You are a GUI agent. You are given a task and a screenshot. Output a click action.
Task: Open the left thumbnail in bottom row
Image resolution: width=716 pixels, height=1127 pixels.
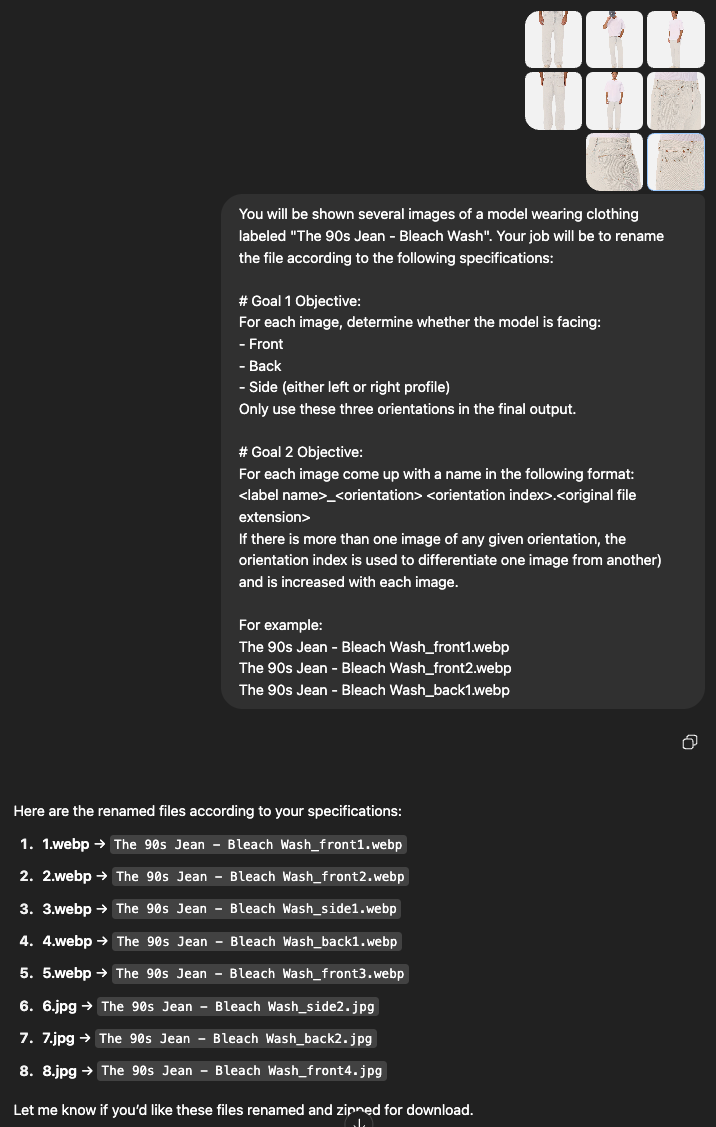[615, 162]
